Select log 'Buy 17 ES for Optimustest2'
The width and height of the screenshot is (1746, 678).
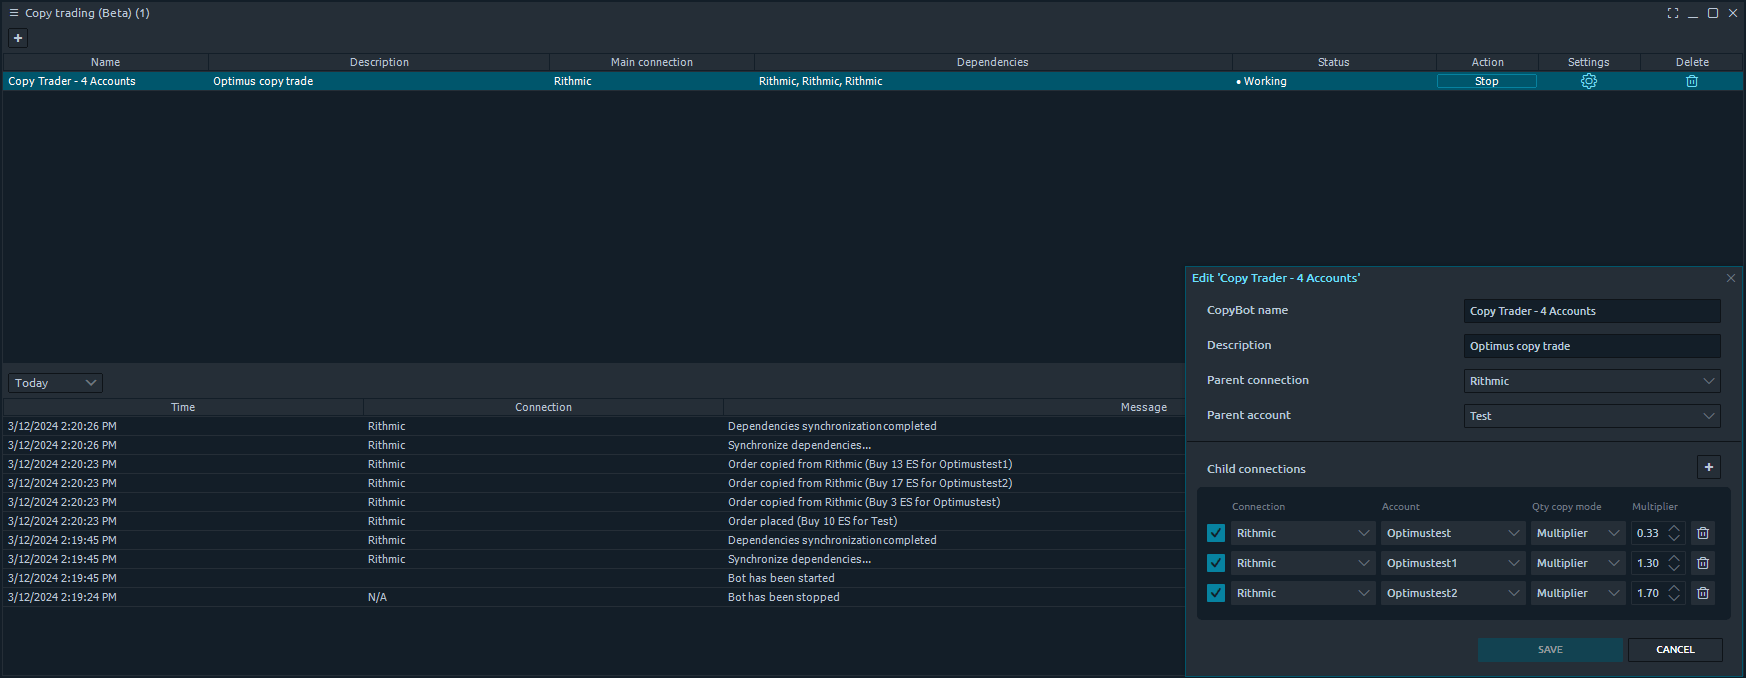click(x=870, y=483)
